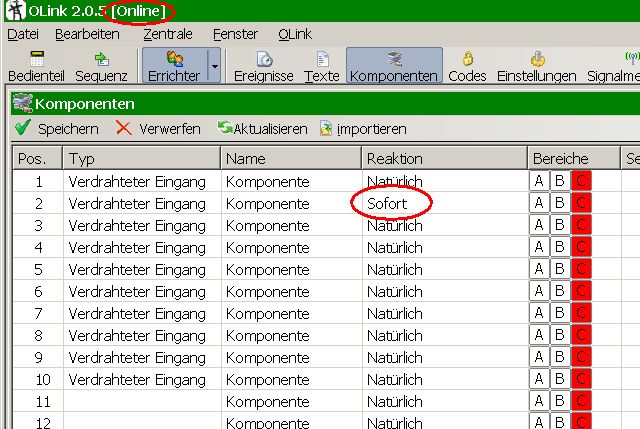
Task: Open Codes with the padlock icon
Action: [467, 66]
